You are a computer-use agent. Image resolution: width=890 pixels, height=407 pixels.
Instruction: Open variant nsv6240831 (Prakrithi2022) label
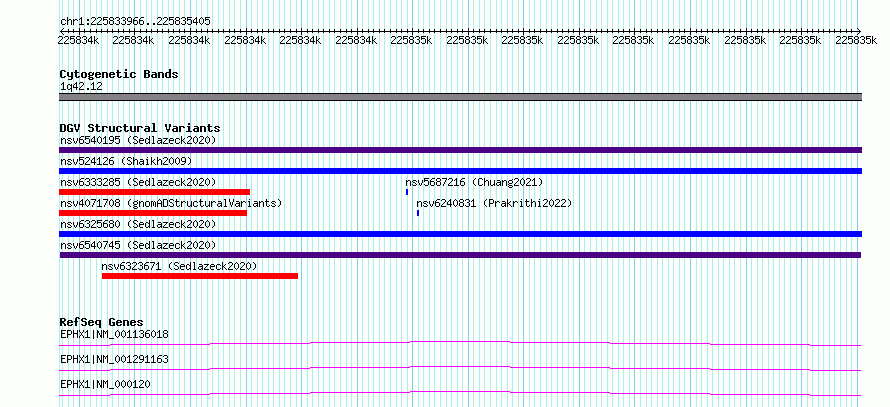point(494,203)
